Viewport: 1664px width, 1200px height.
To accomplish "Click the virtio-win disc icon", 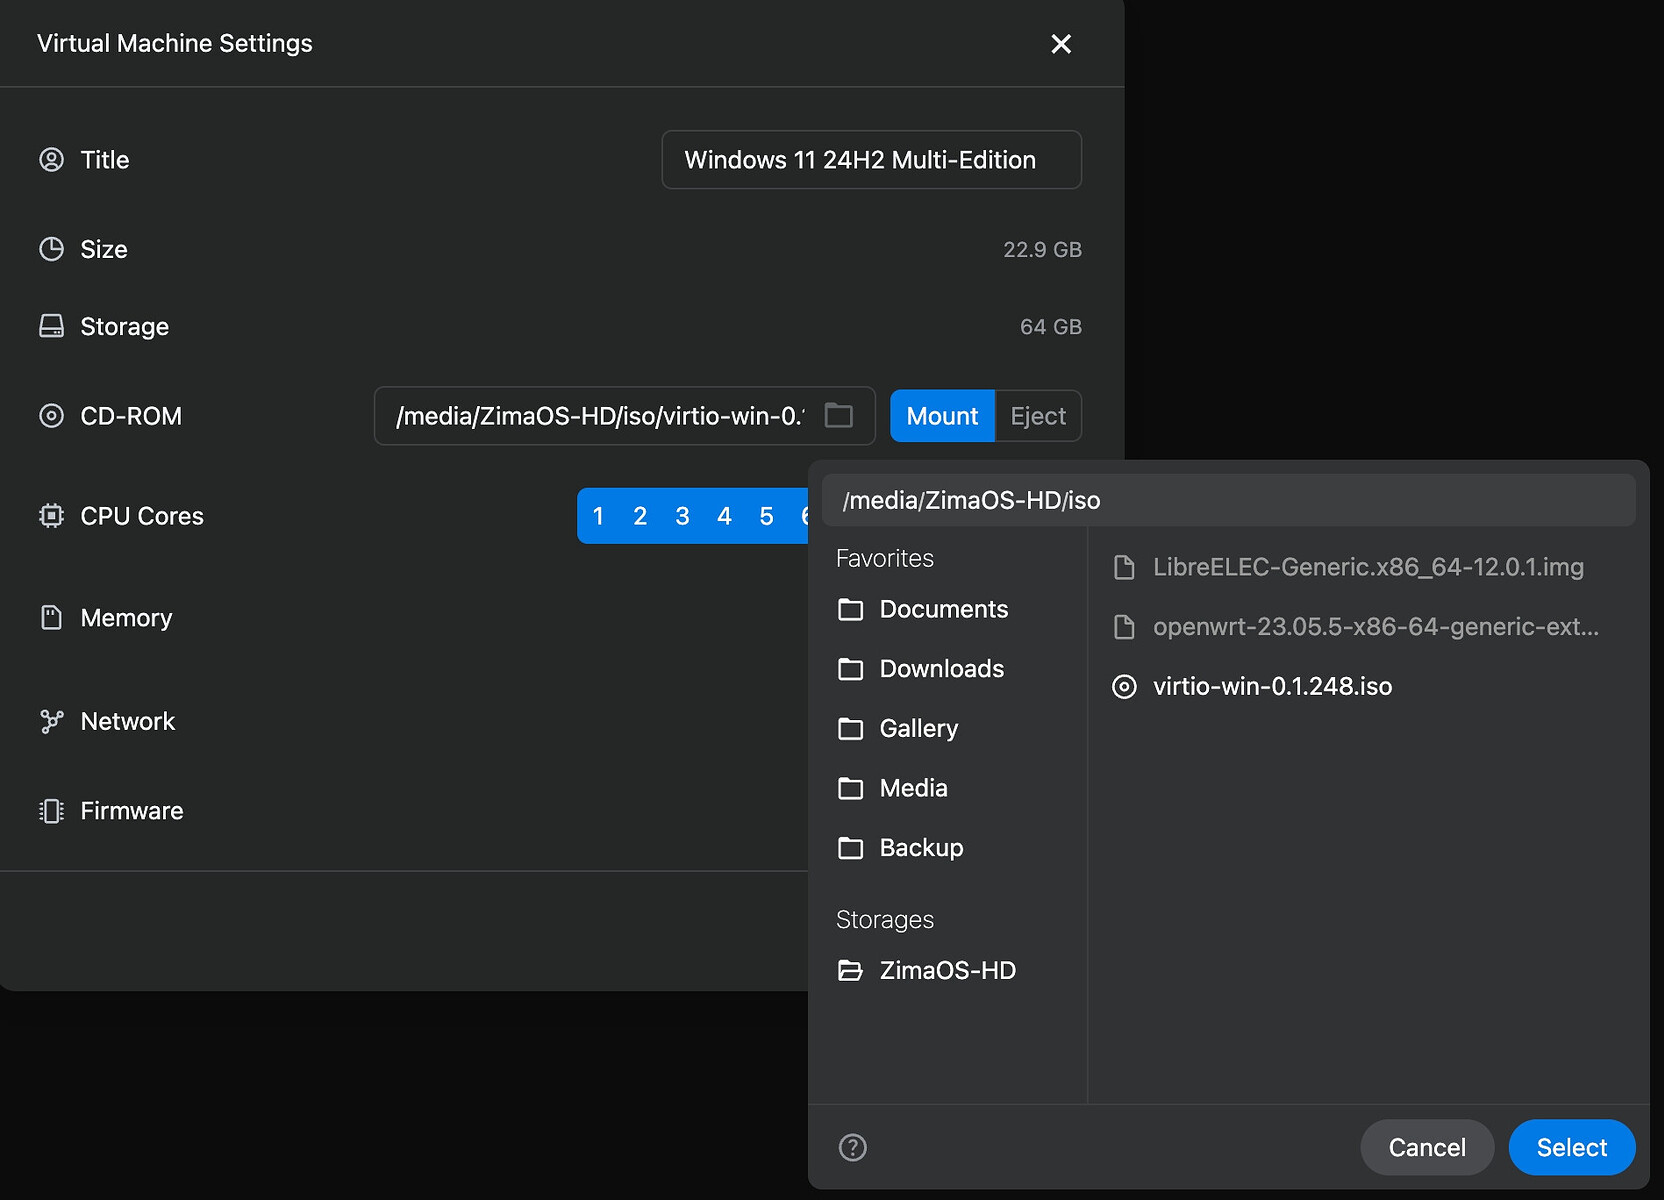I will 1124,687.
